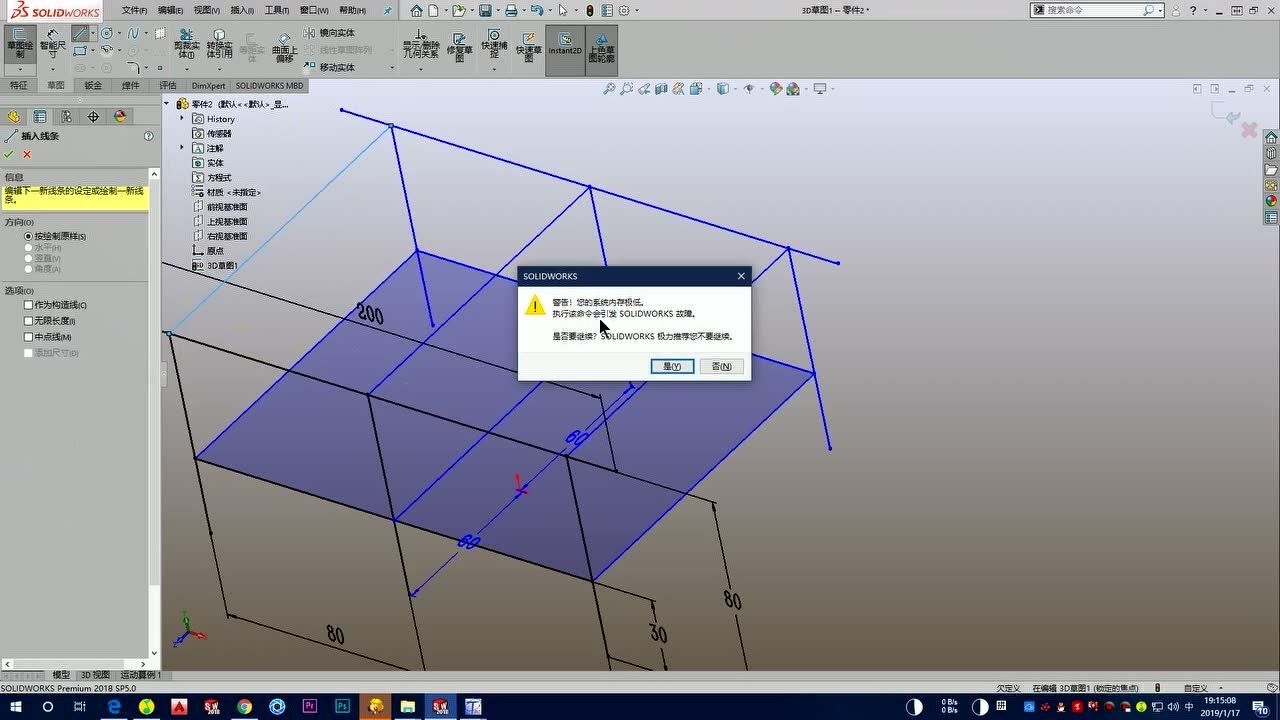
Task: Expand the 注解 tree node
Action: tap(182, 148)
